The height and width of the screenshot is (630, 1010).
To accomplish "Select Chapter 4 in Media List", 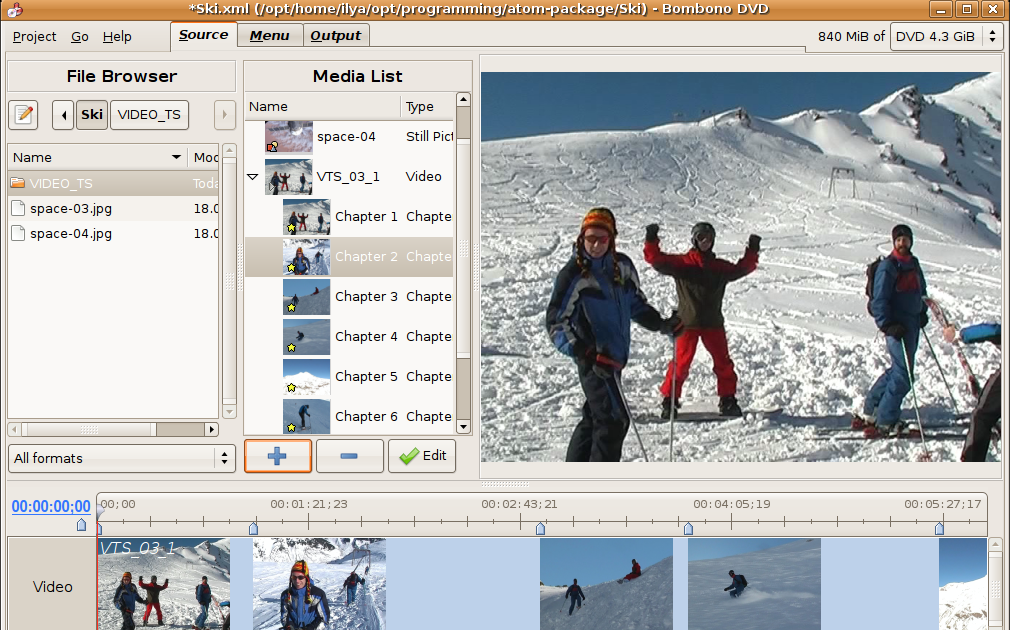I will (x=349, y=336).
